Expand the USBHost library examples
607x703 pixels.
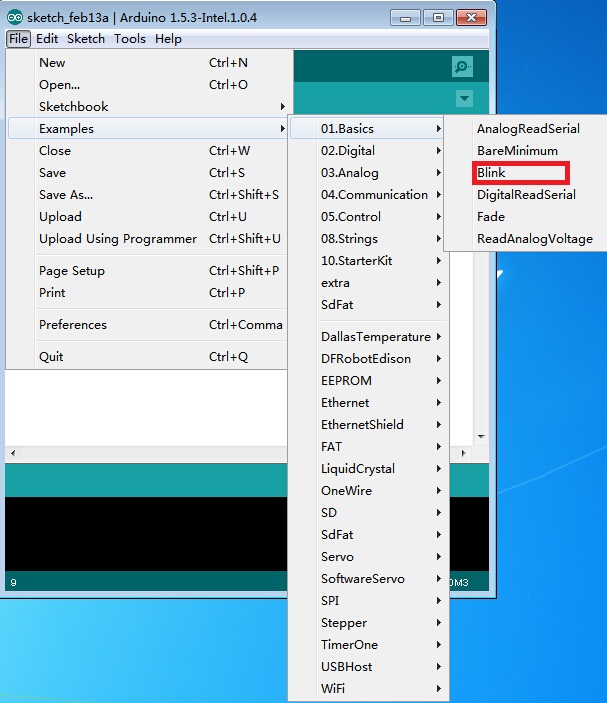tap(367, 666)
